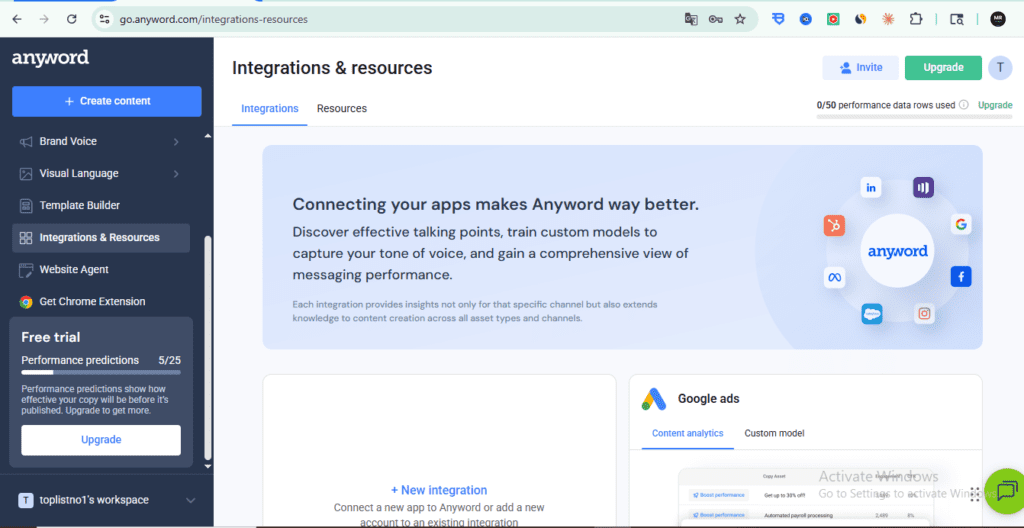Click the Performance predictions 5/25 counter
The height and width of the screenshot is (528, 1024).
(169, 360)
